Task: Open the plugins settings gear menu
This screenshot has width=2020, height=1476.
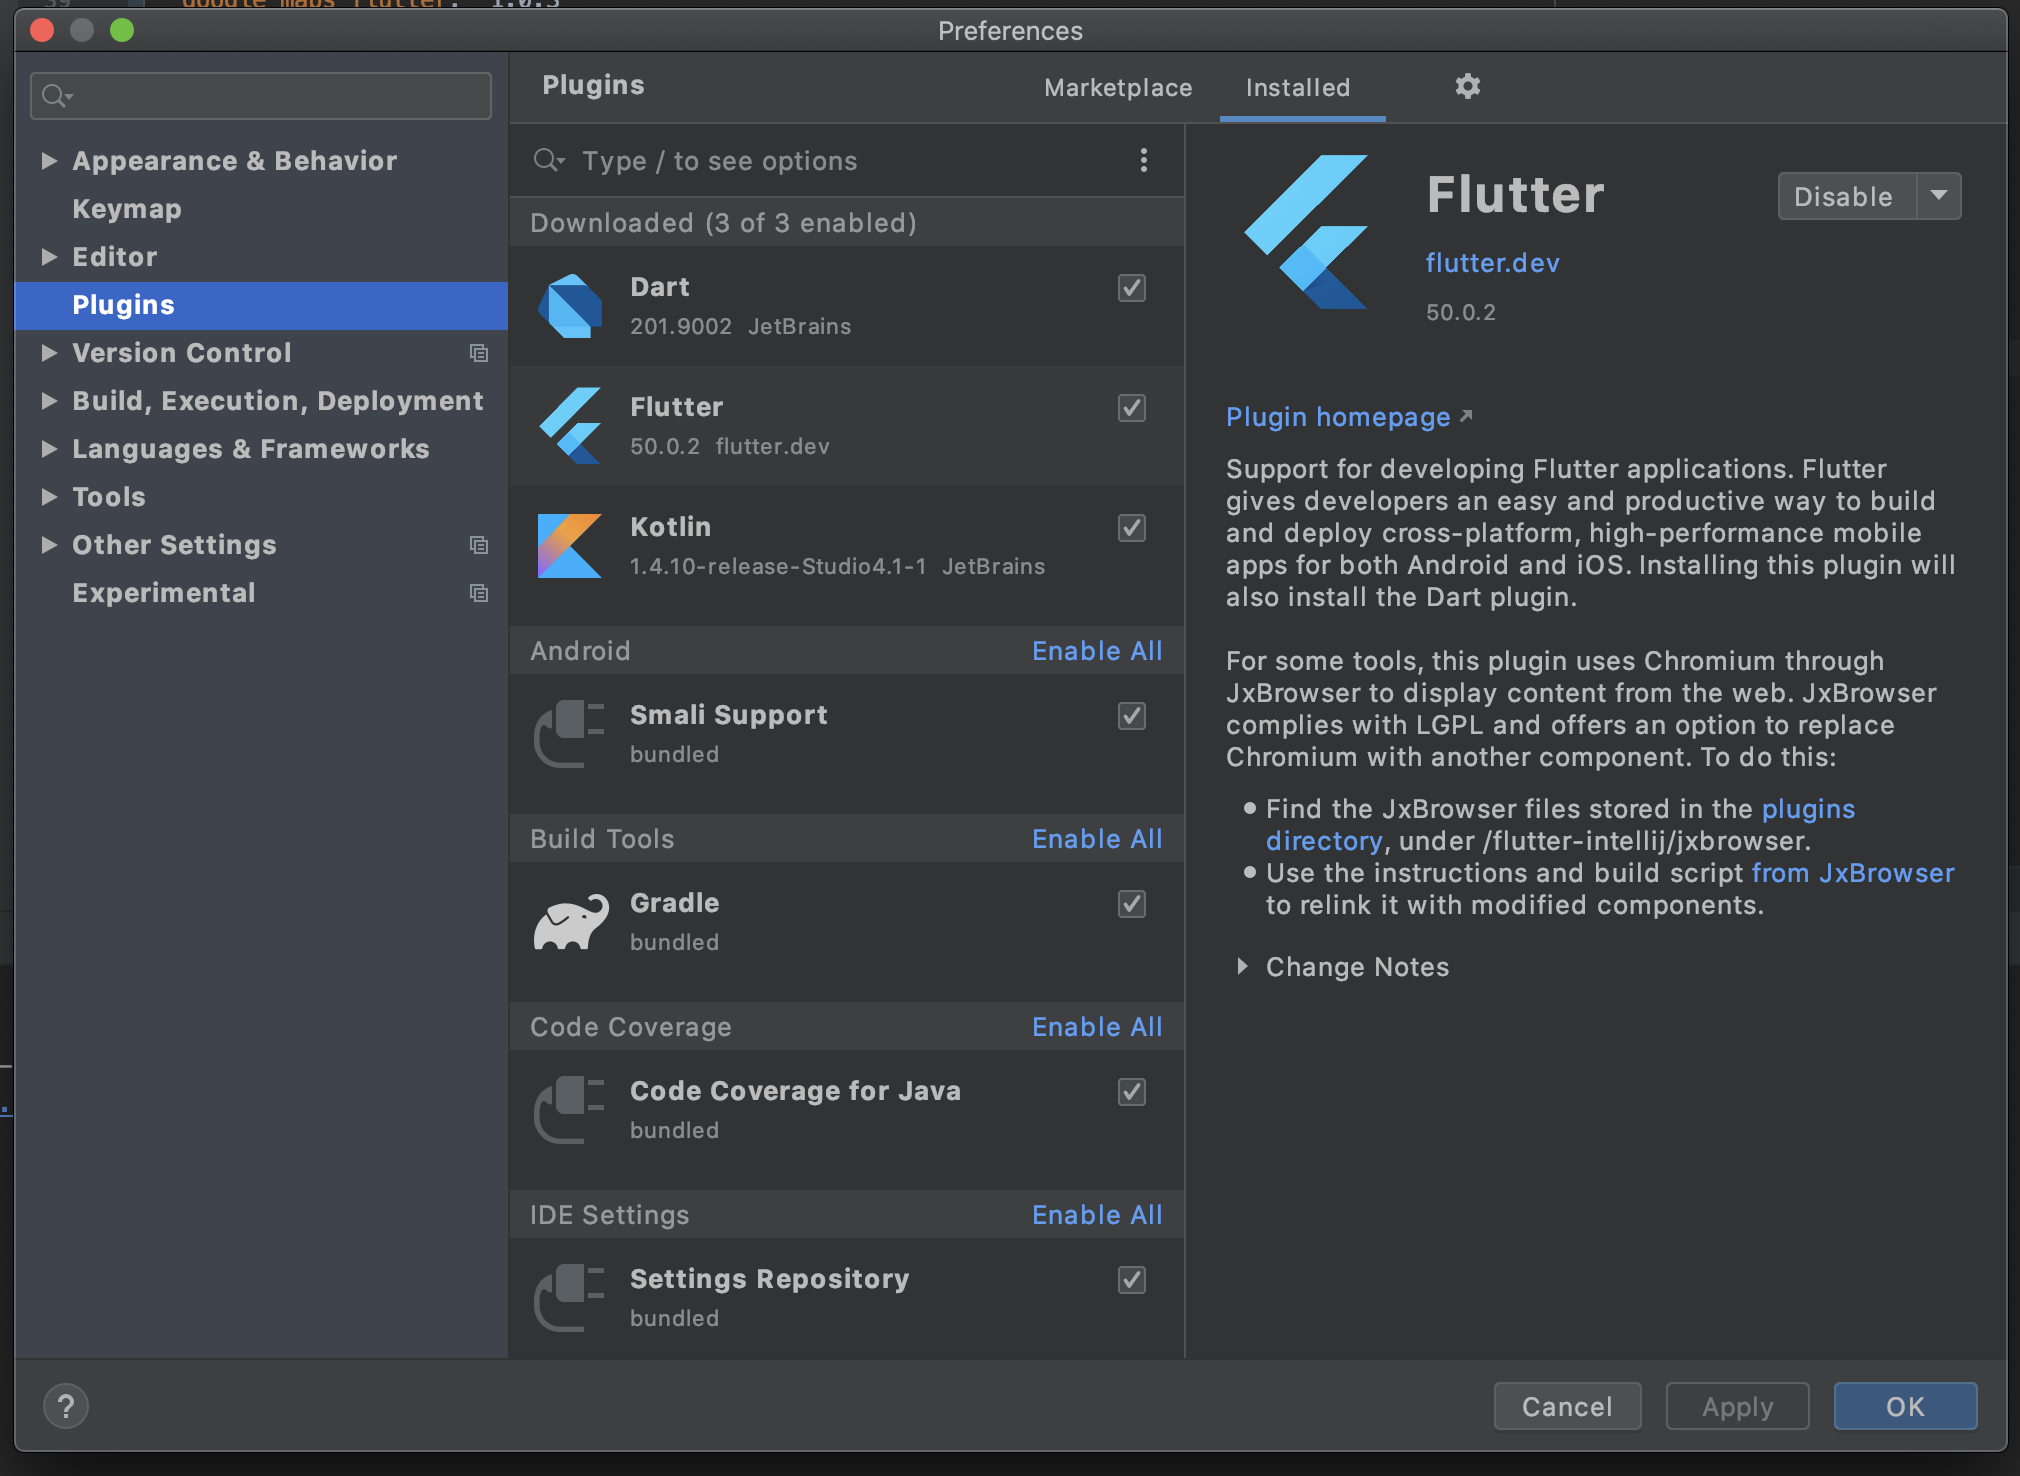Action: [1467, 87]
